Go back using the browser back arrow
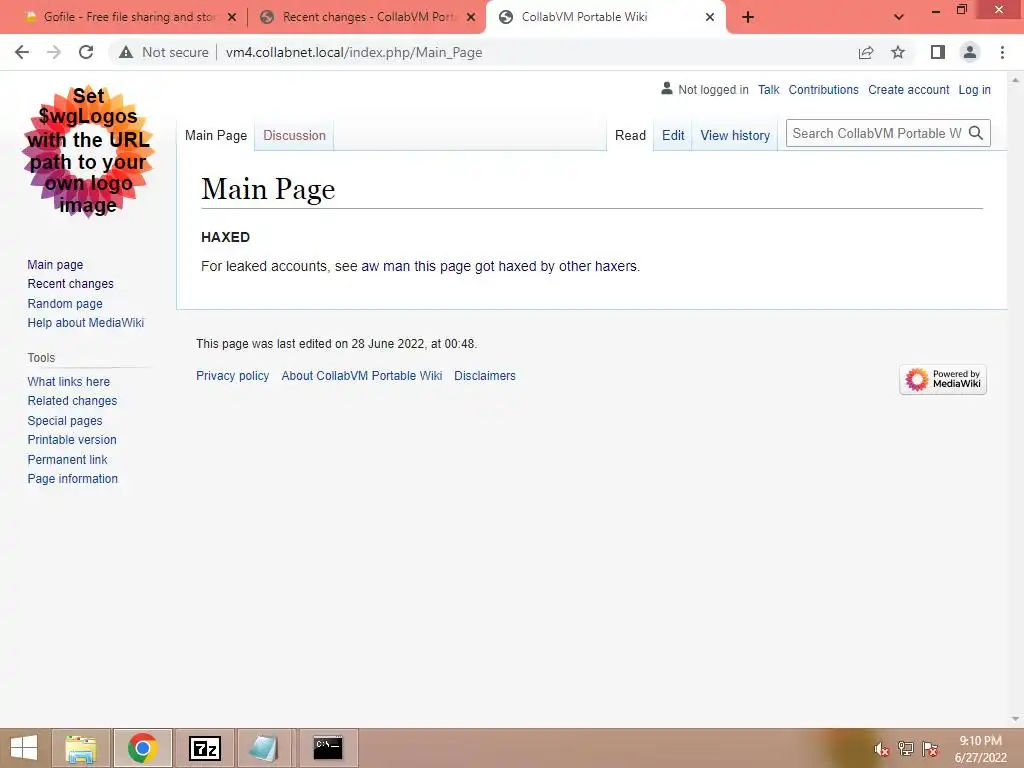 click(x=22, y=52)
